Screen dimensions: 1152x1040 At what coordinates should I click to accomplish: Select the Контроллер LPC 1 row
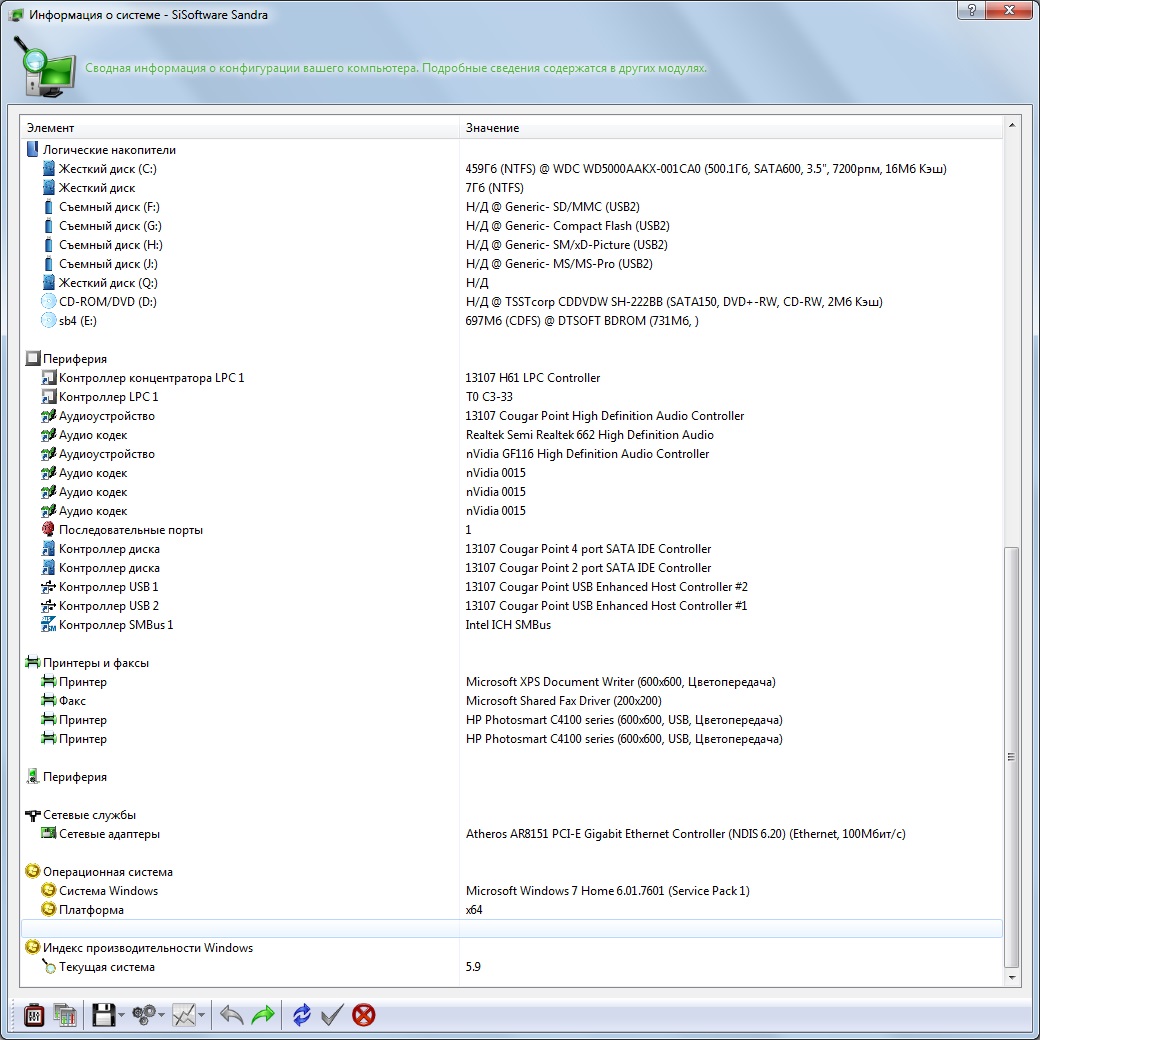click(511, 397)
